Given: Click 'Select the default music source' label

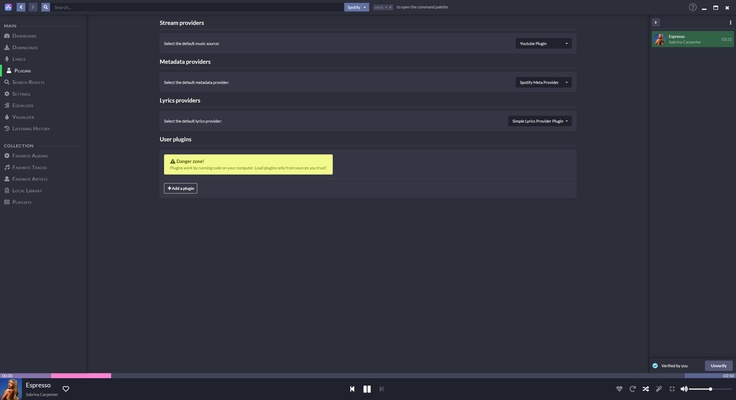Looking at the screenshot, I should [192, 43].
